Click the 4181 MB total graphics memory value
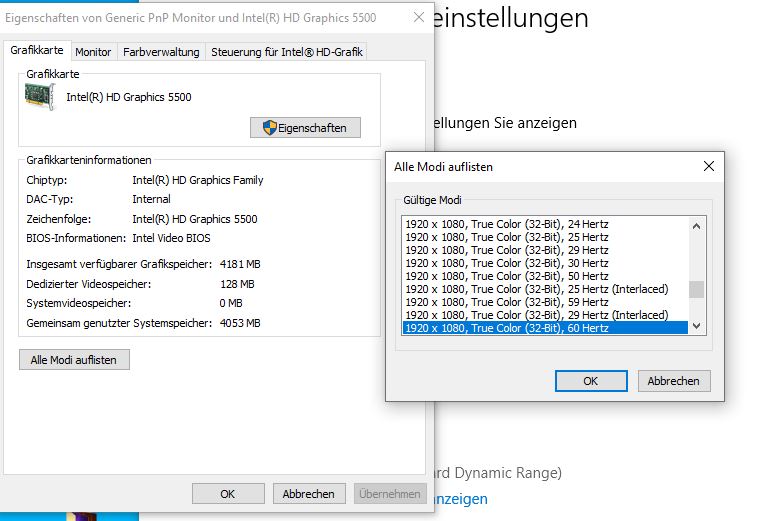This screenshot has width=765, height=521. pyautogui.click(x=240, y=264)
